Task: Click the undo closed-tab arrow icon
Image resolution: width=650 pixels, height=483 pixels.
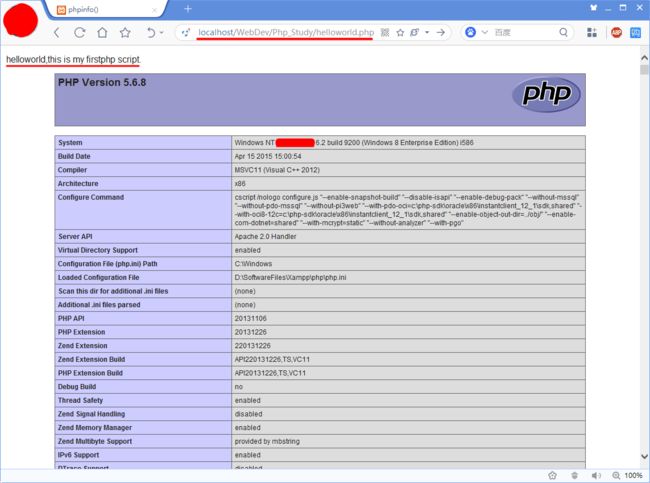Action: pyautogui.click(x=151, y=32)
